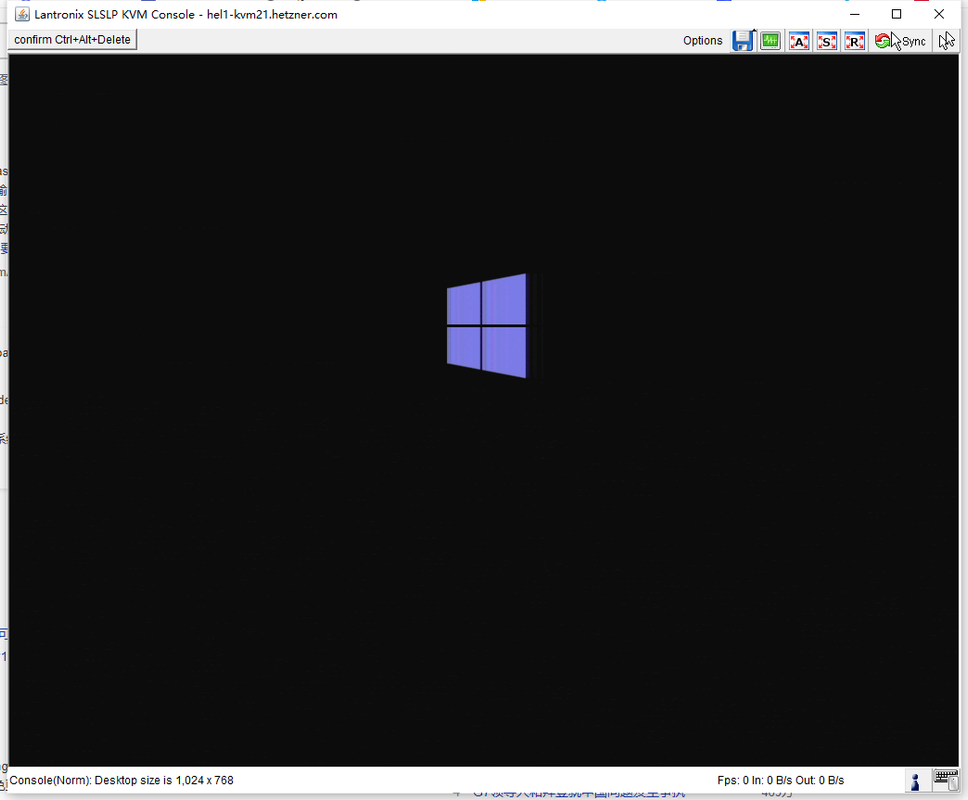The width and height of the screenshot is (968, 800).
Task: Click the keyboard and mouse status icon
Action: tap(945, 780)
